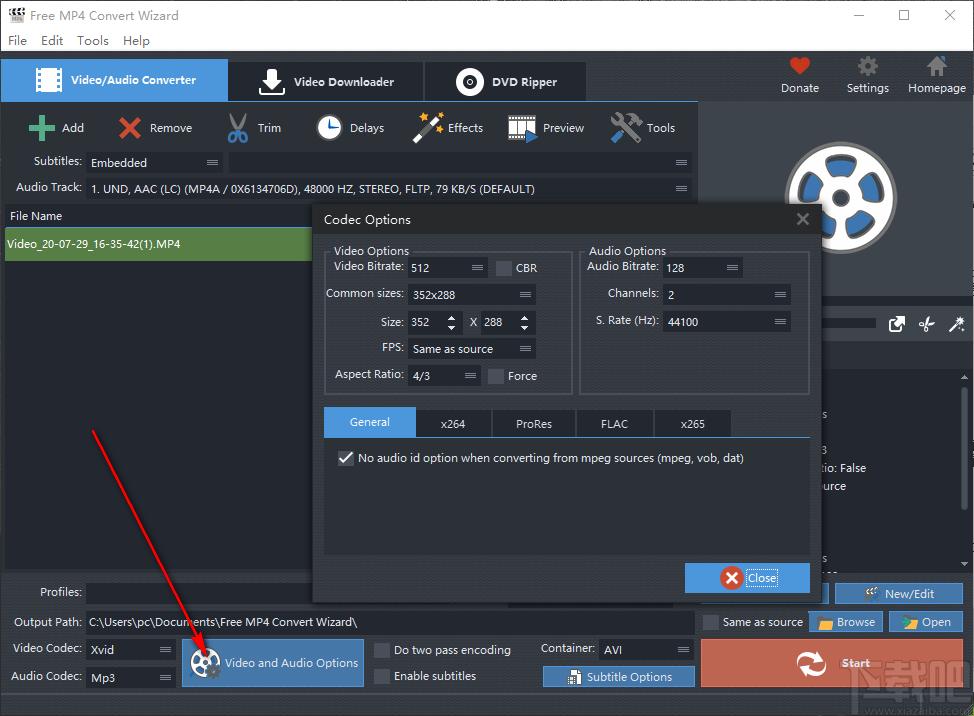Open the Video Codec Xvid dropdown
This screenshot has height=716, width=974.
point(131,650)
